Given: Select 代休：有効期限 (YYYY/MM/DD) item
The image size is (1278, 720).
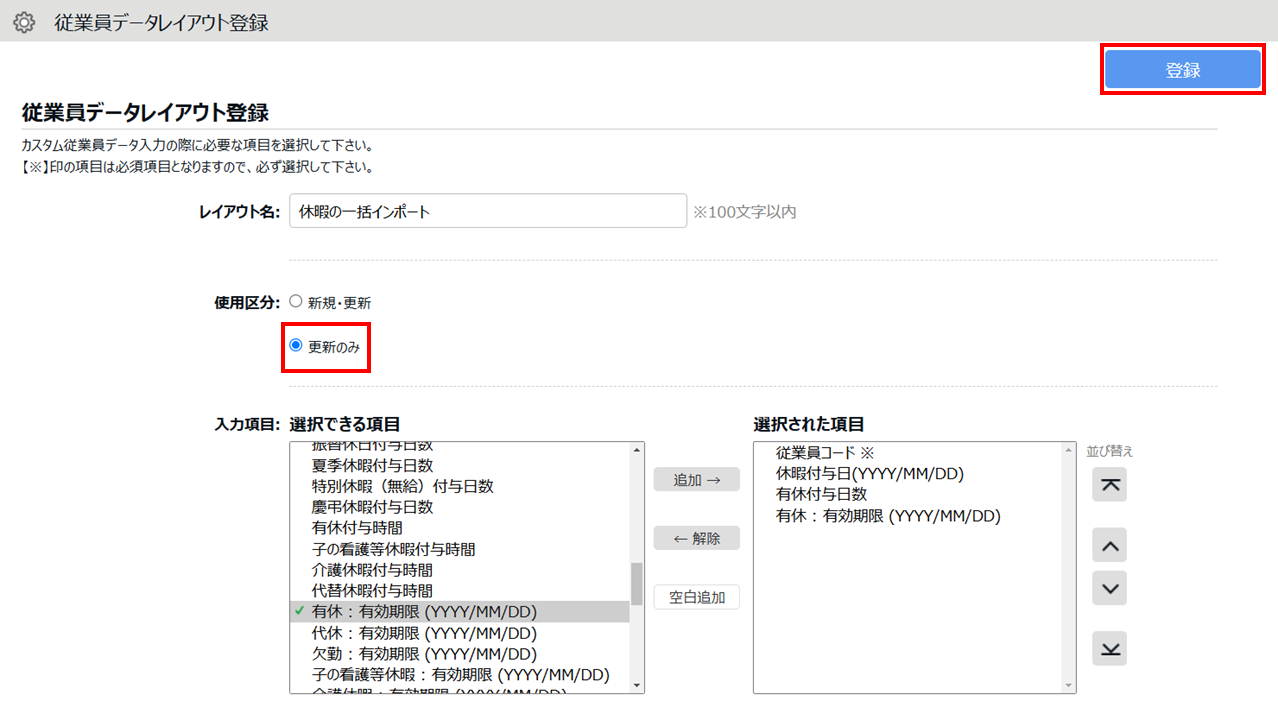Looking at the screenshot, I should 459,633.
